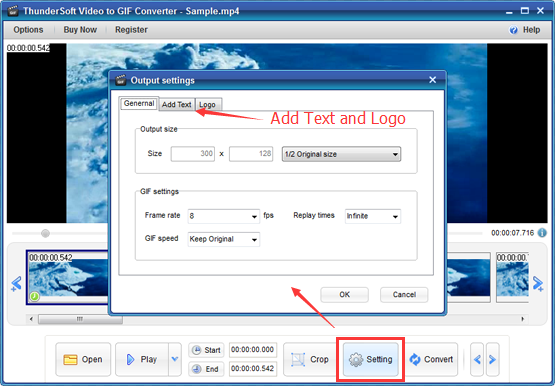Step to previous frame with left arrow button
The width and height of the screenshot is (555, 386).
[477, 359]
